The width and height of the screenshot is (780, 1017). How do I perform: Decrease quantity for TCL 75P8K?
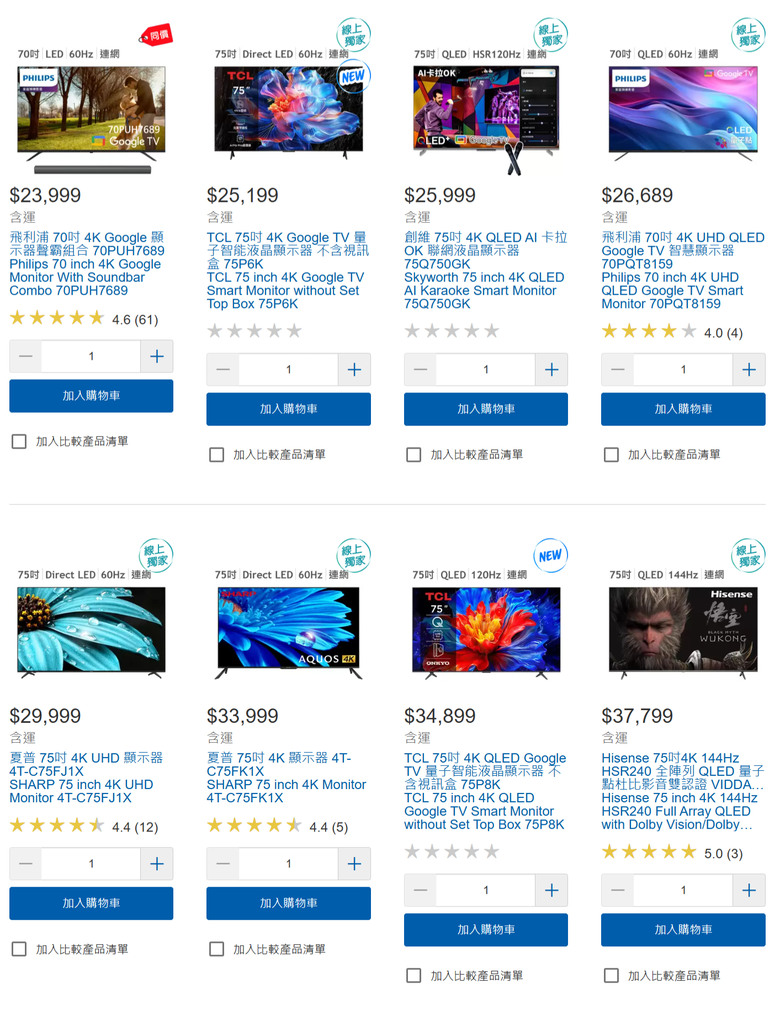tap(420, 891)
